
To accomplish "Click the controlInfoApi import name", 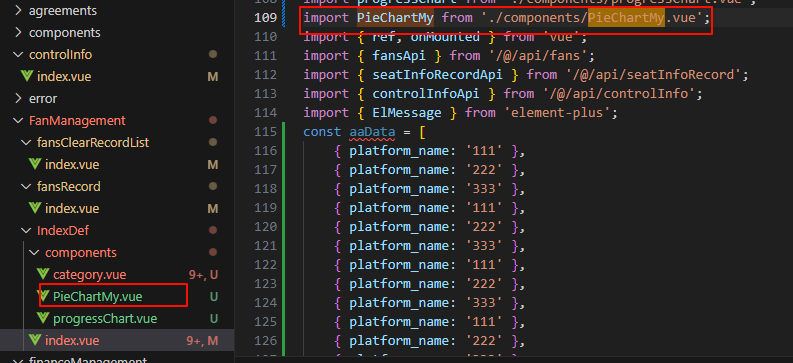I will coord(426,94).
